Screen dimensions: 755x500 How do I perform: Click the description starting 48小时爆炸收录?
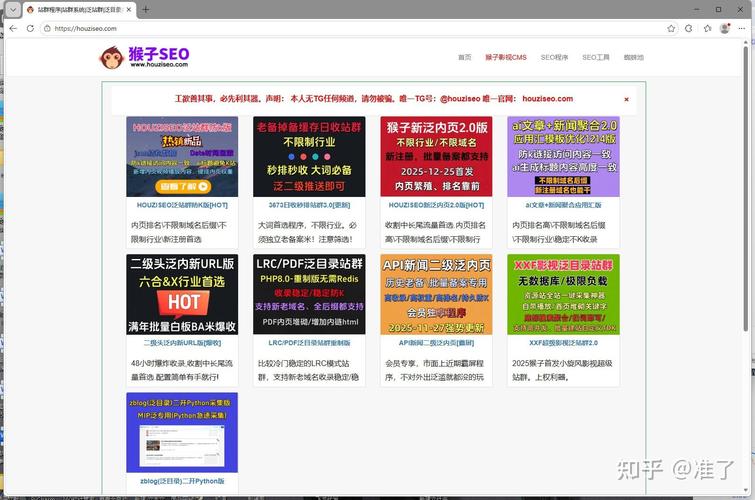pyautogui.click(x=182, y=370)
